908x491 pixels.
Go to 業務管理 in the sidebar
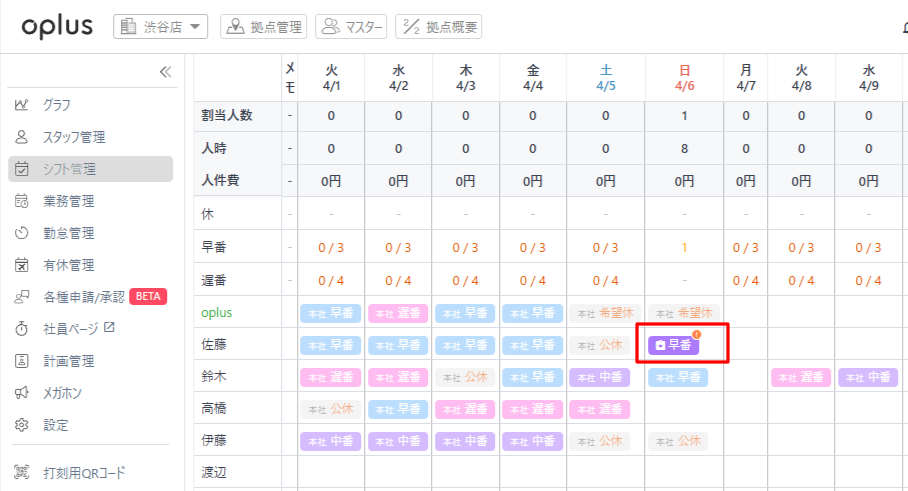click(68, 201)
